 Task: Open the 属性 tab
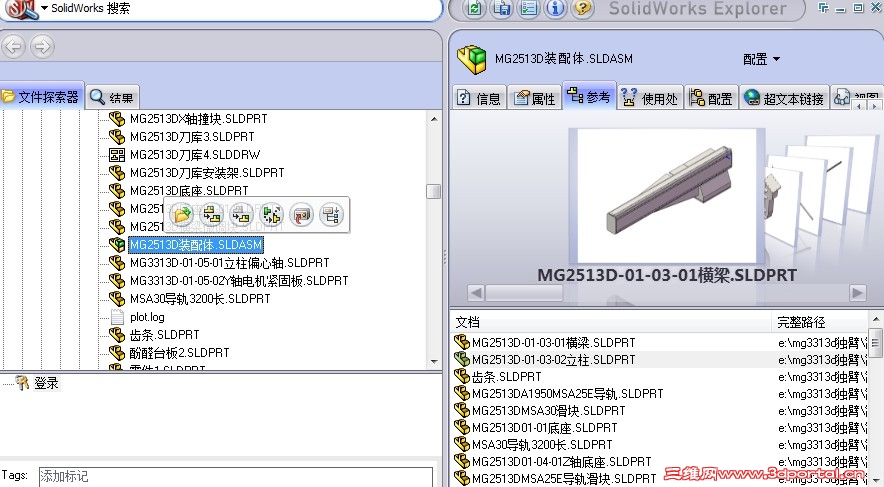coord(534,98)
